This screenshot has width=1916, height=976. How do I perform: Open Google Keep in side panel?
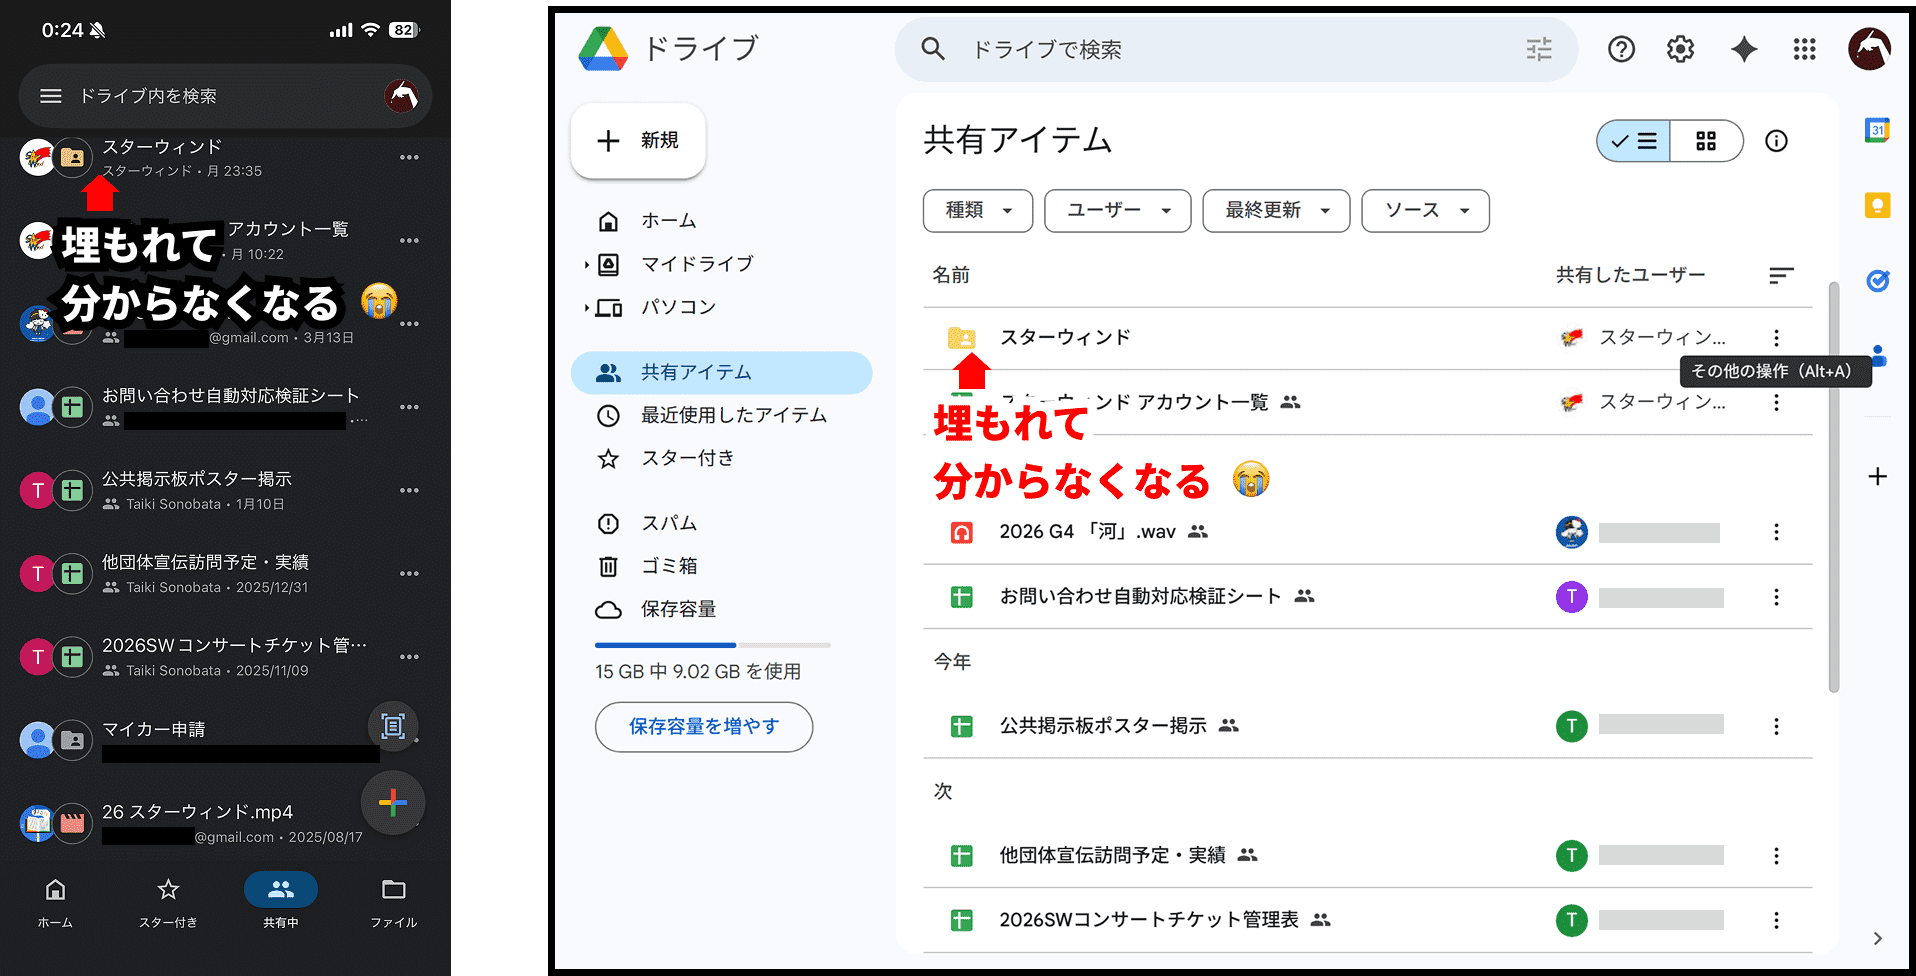[x=1877, y=206]
